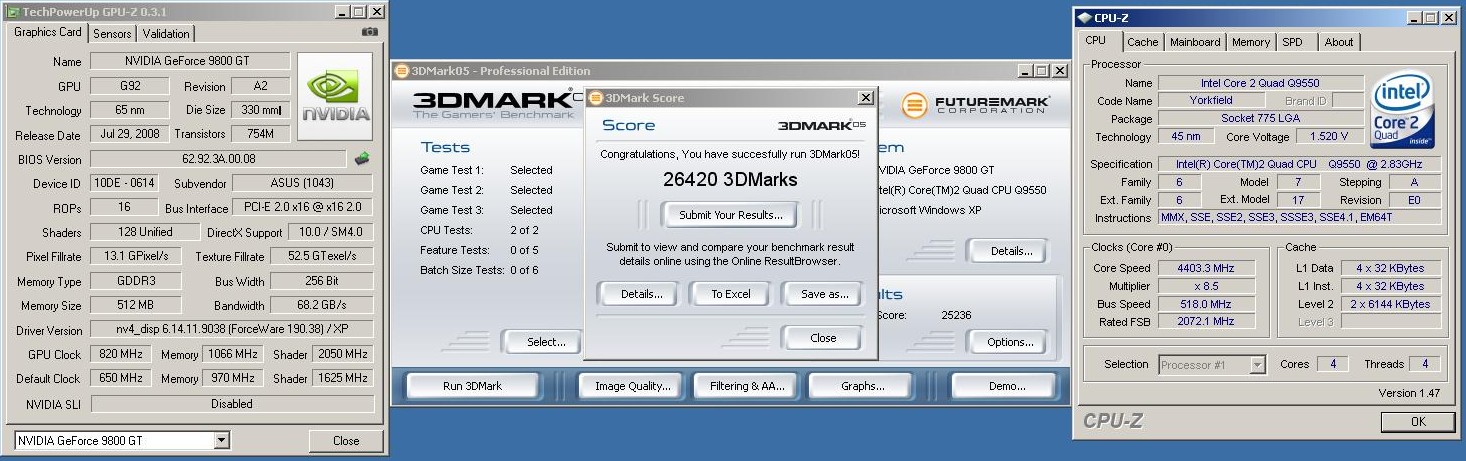The height and width of the screenshot is (461, 1466).
Task: Click the Graphs button in 3DMark05
Action: [x=862, y=386]
